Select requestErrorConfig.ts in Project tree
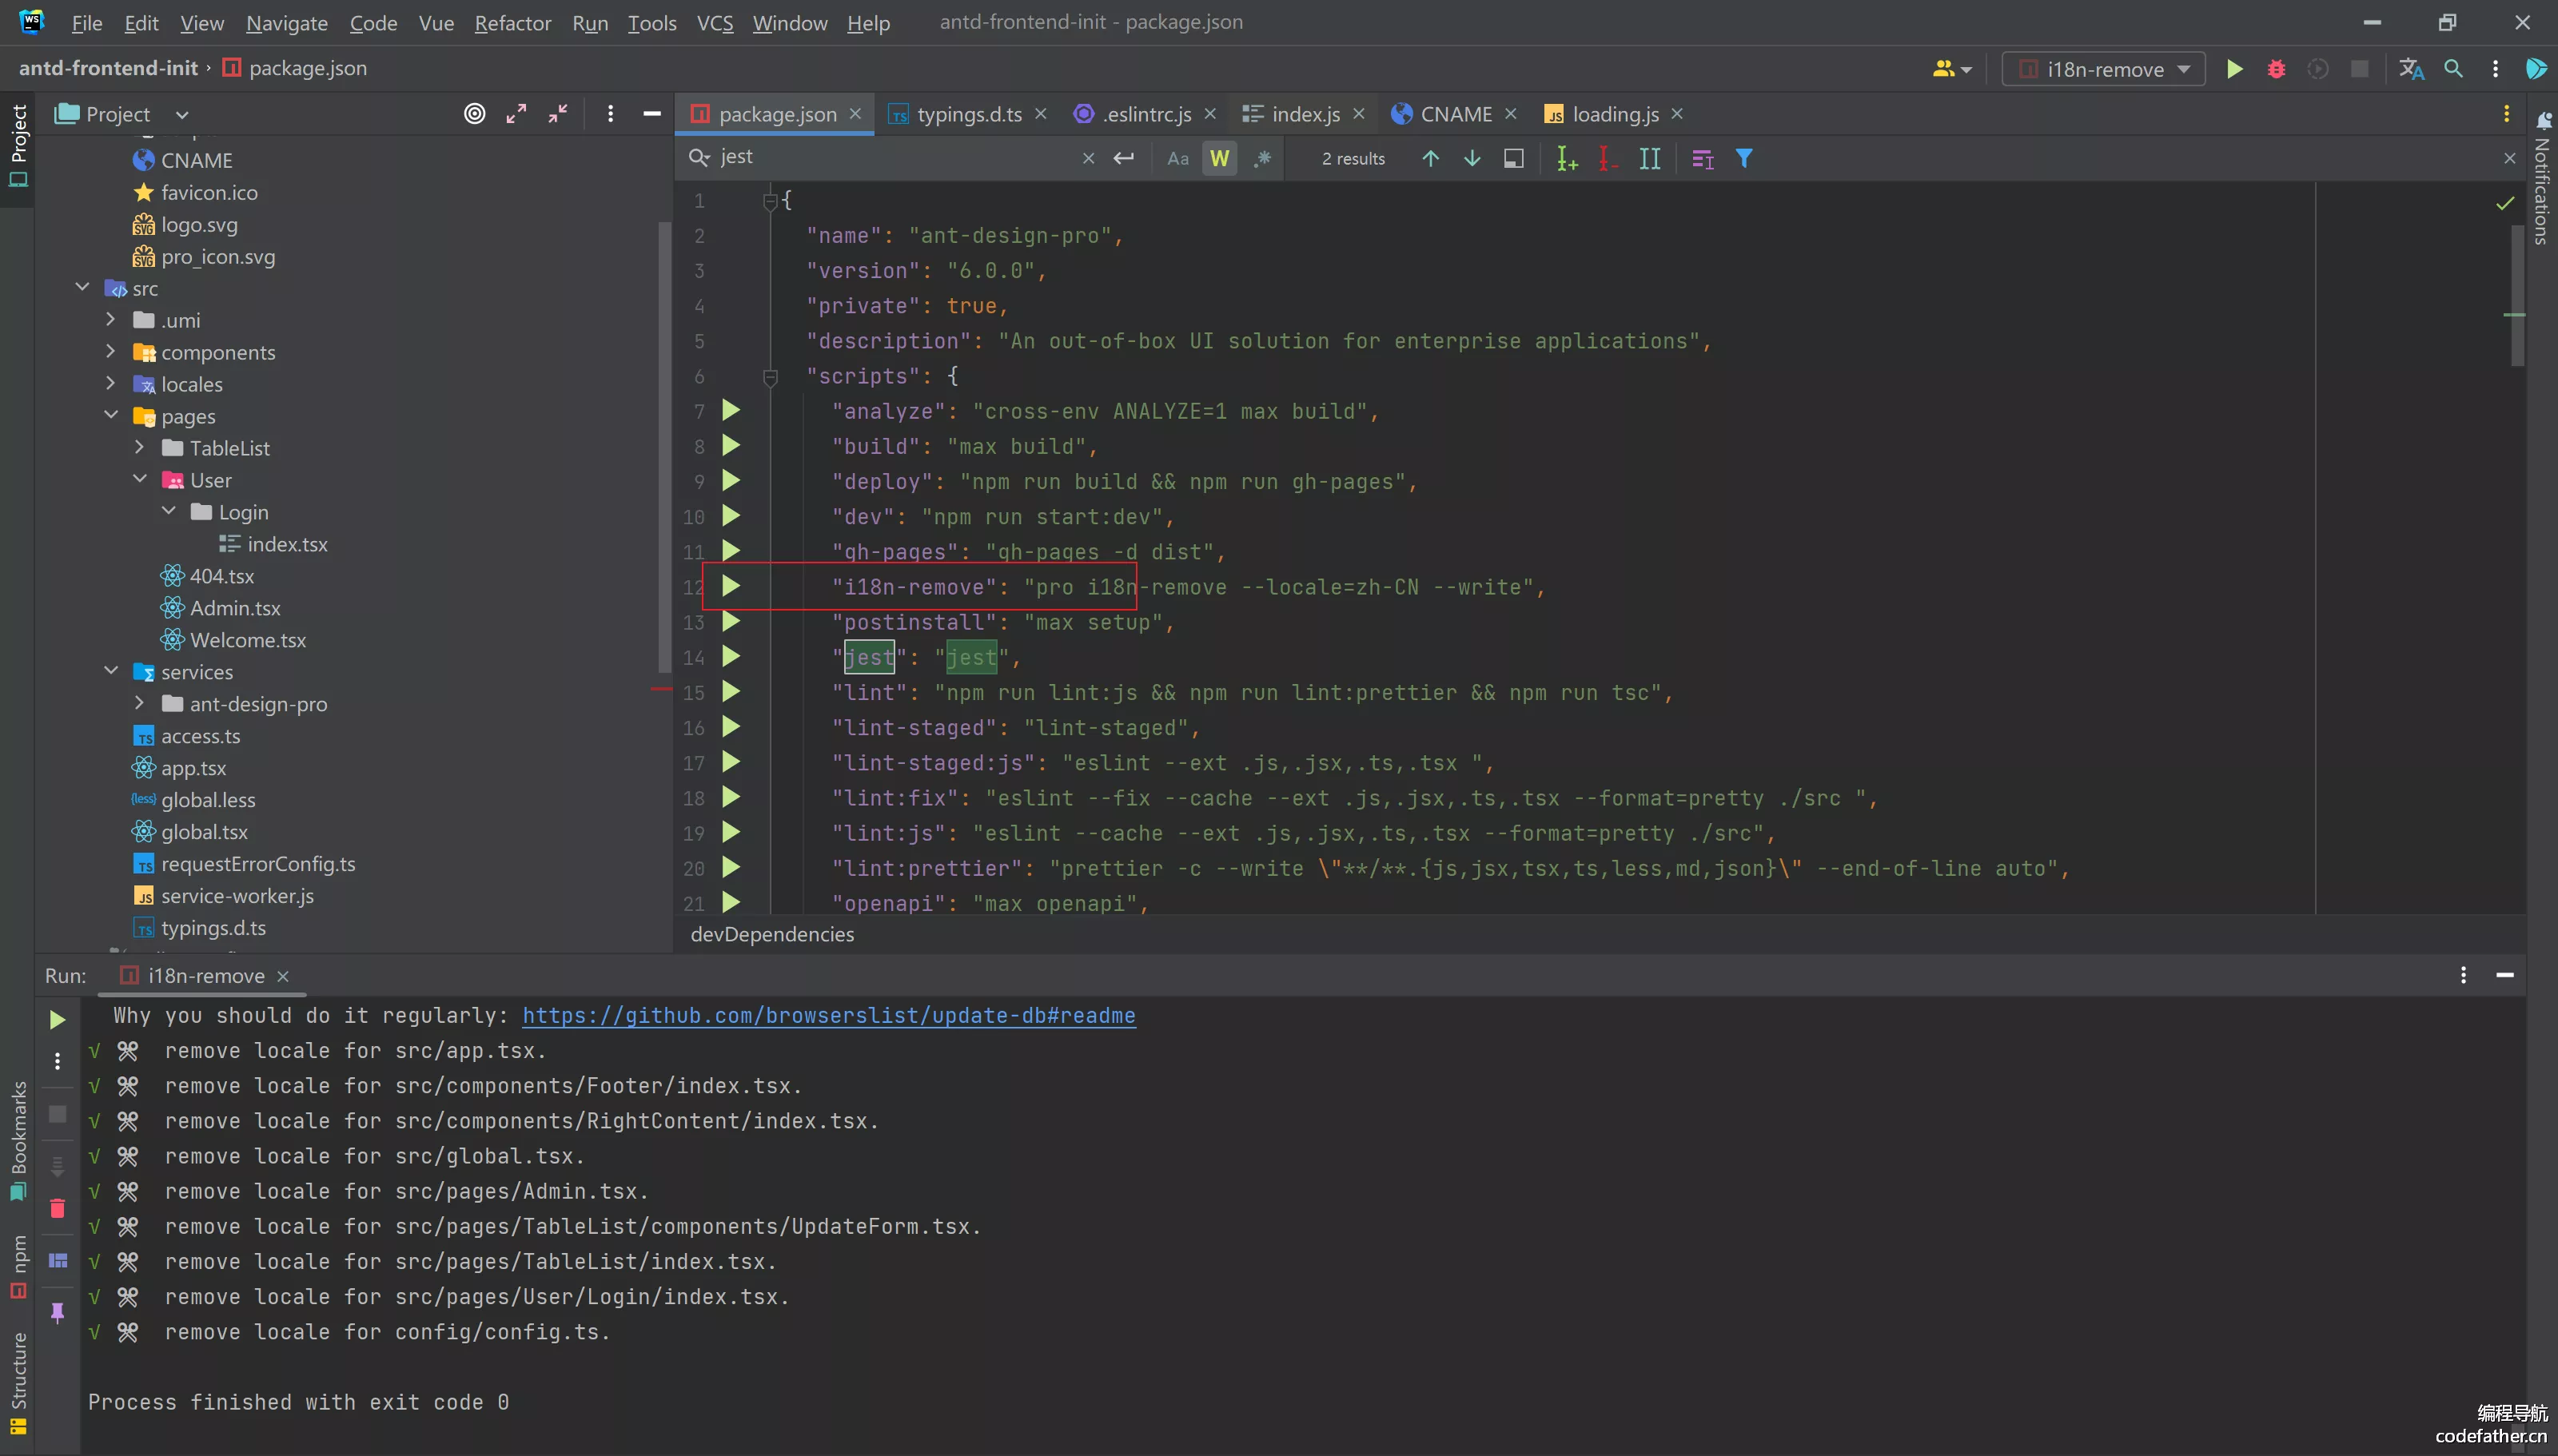2558x1456 pixels. 258,864
